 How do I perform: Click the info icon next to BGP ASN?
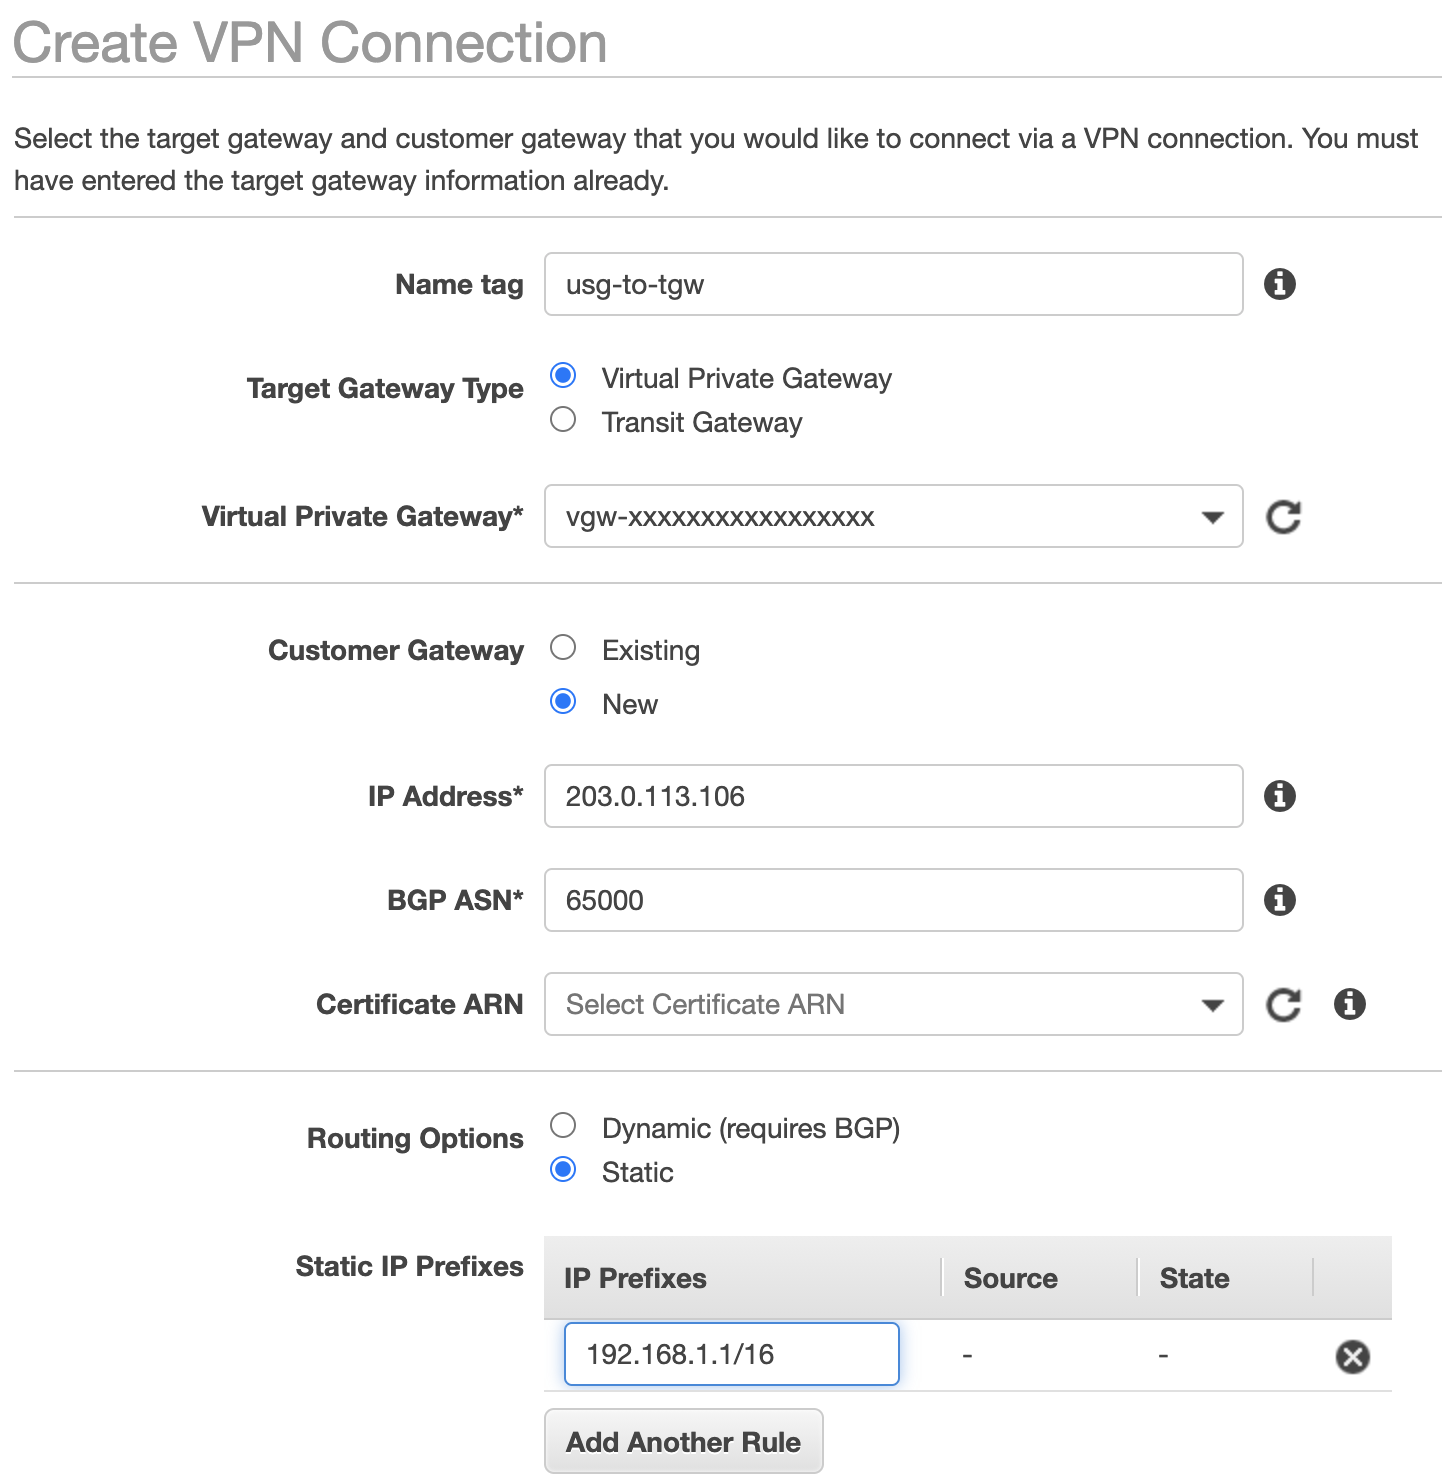coord(1279,900)
